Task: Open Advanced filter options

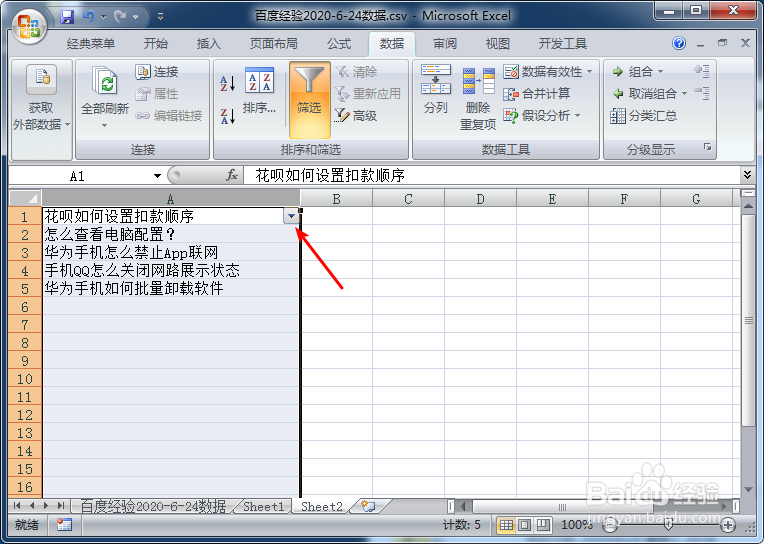Action: [356, 116]
